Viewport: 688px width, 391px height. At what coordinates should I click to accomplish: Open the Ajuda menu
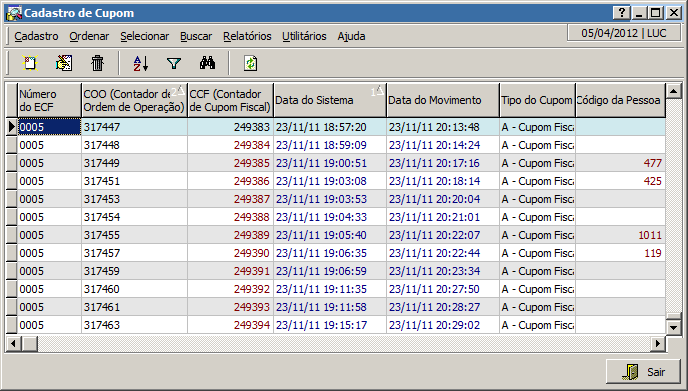[351, 36]
